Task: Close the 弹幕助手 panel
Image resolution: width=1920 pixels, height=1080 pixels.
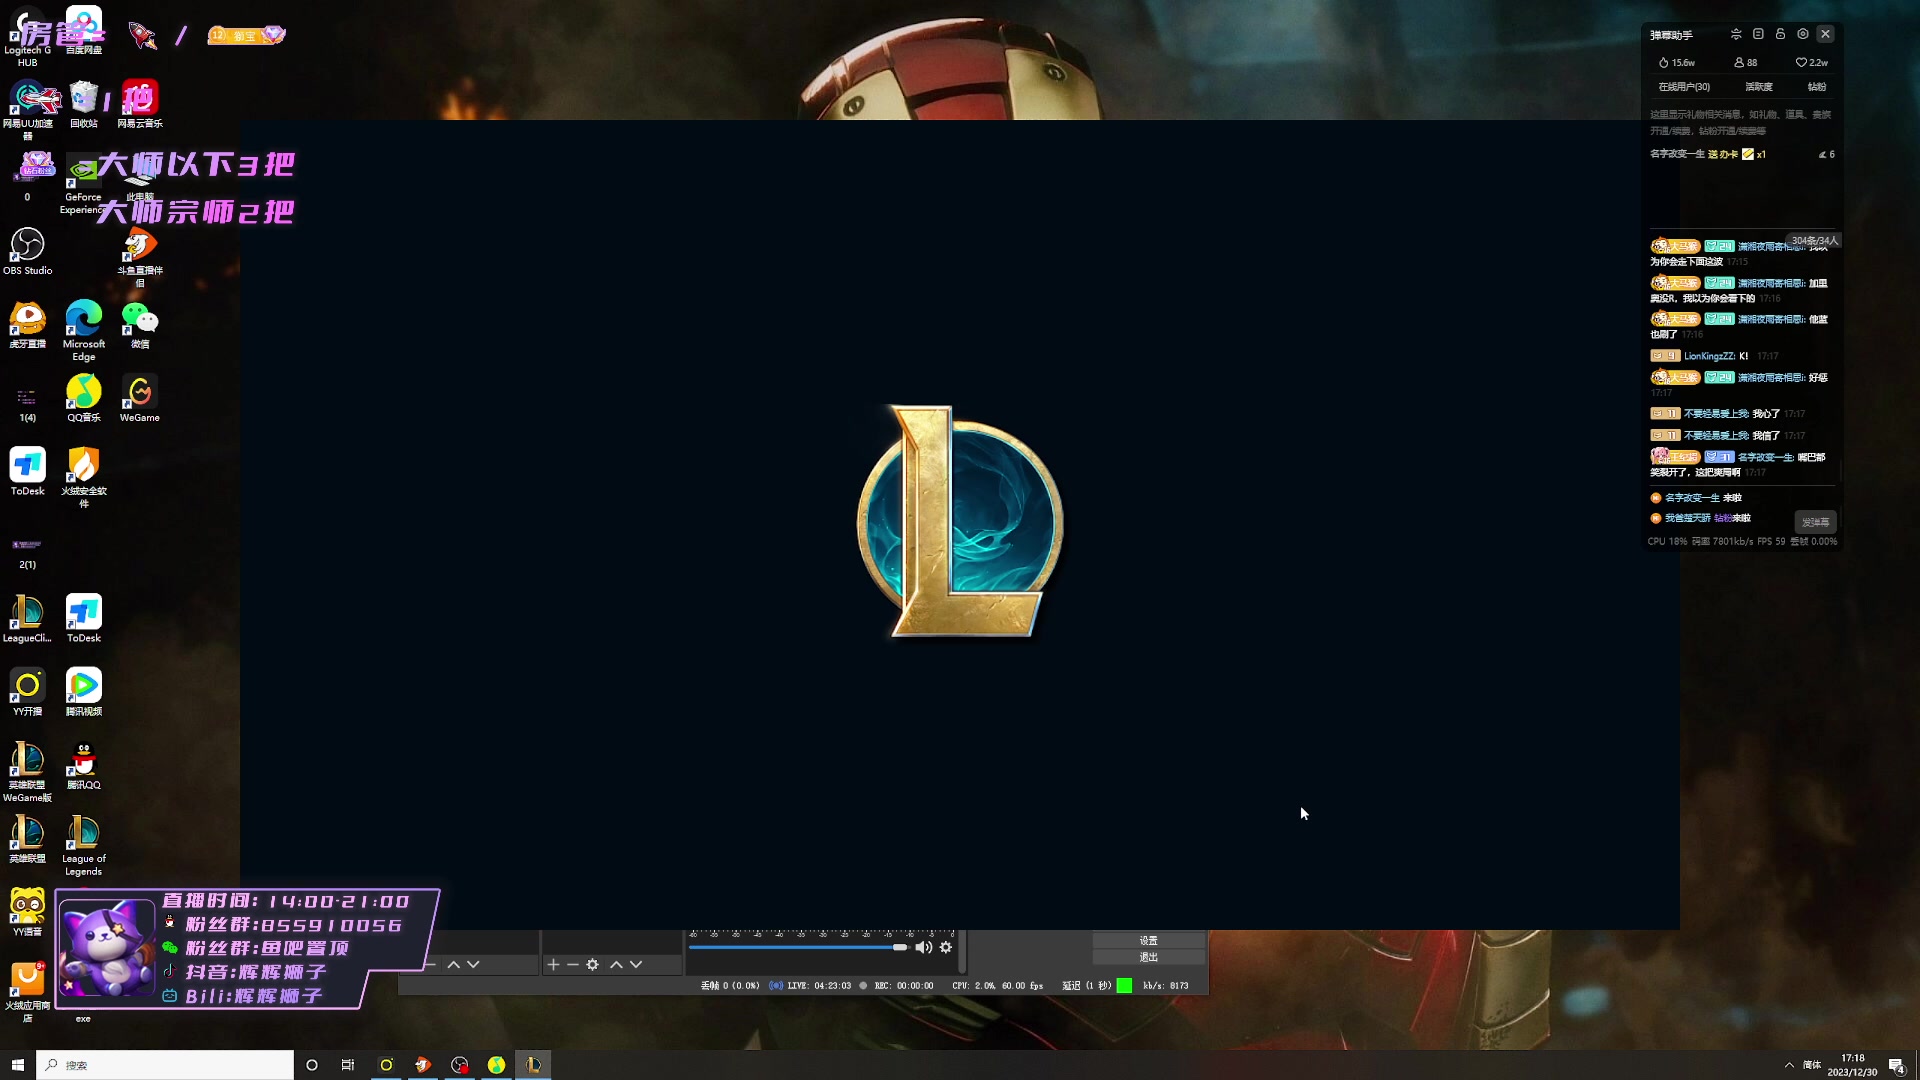Action: click(1826, 34)
